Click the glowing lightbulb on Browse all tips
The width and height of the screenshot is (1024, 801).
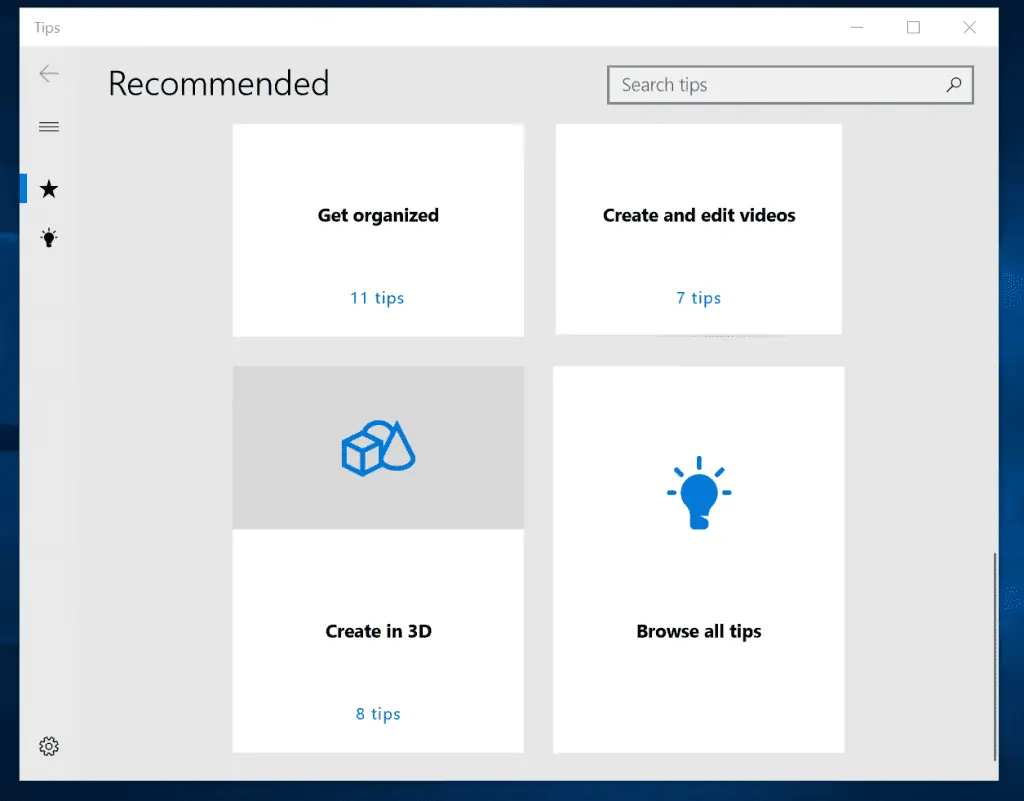[x=698, y=492]
